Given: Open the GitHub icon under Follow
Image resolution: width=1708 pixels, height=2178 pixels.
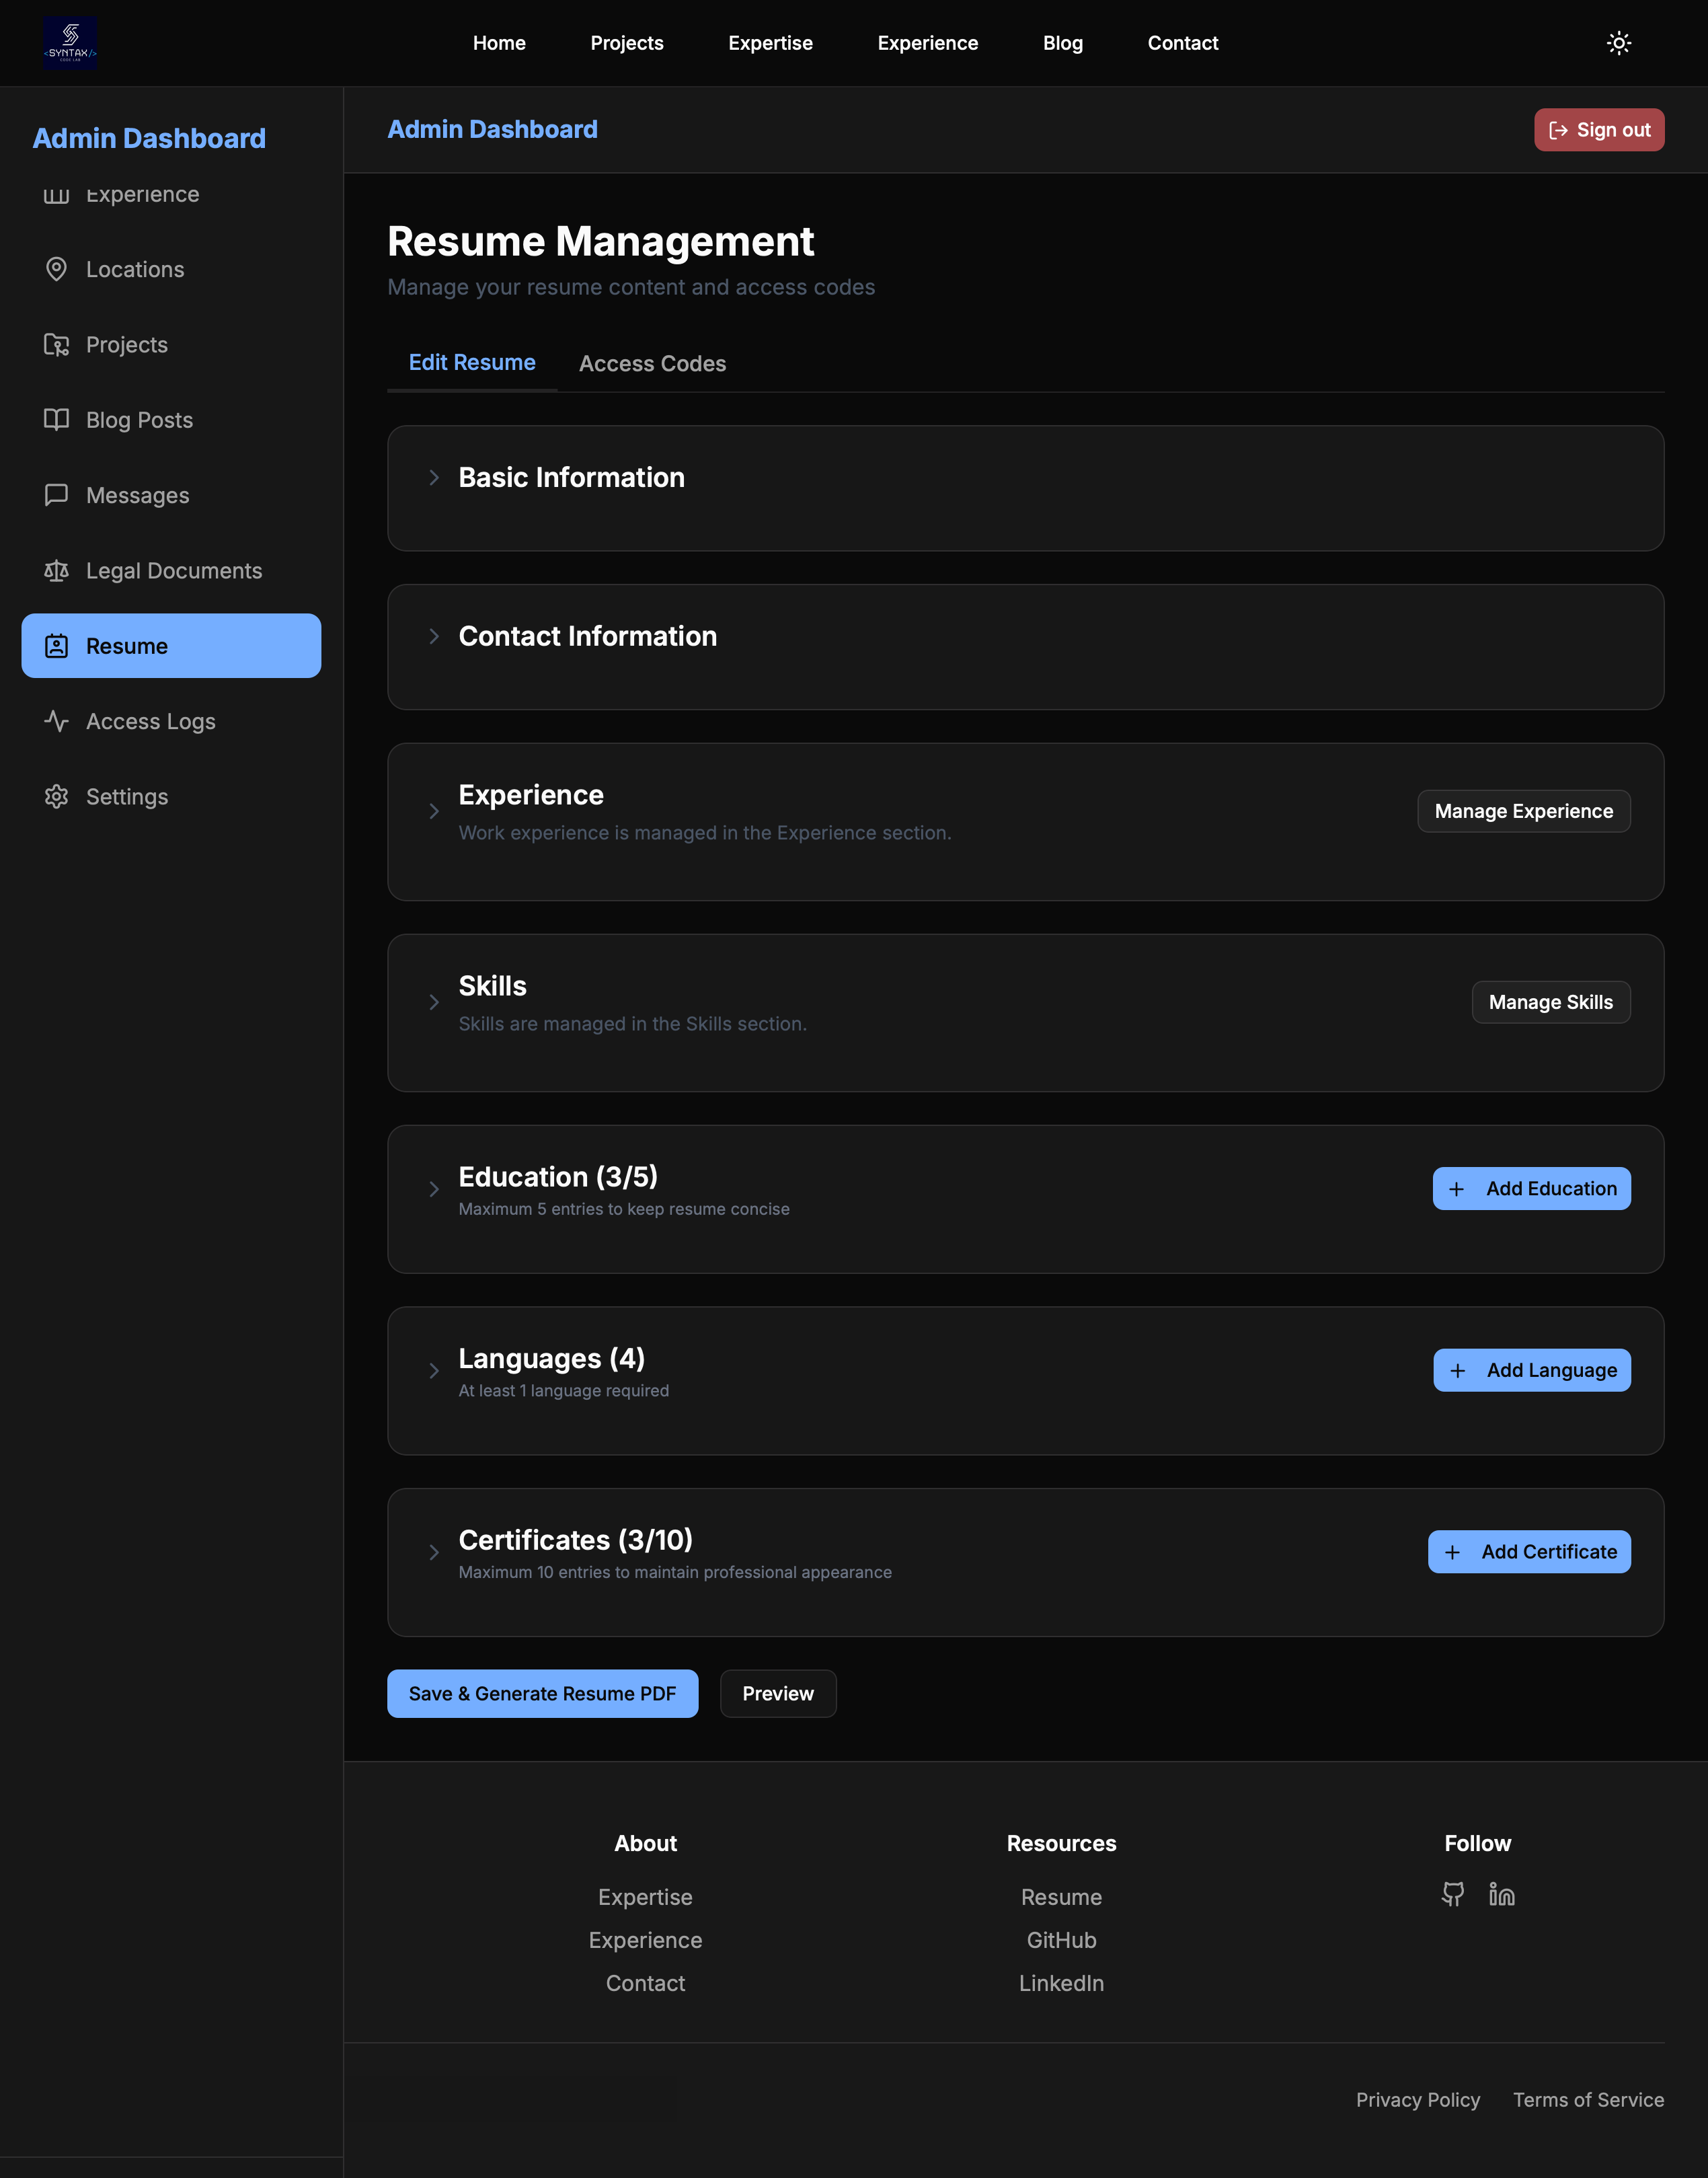Looking at the screenshot, I should (1453, 1894).
